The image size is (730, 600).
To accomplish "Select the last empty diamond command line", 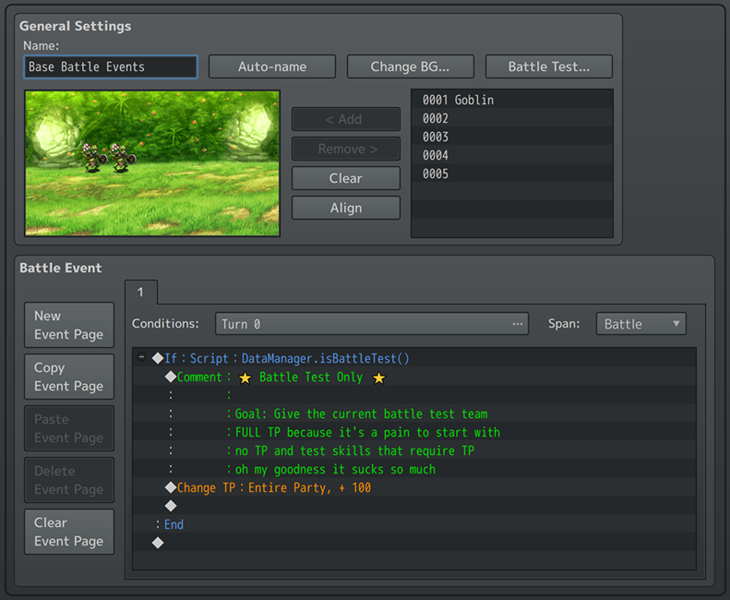I will click(157, 543).
